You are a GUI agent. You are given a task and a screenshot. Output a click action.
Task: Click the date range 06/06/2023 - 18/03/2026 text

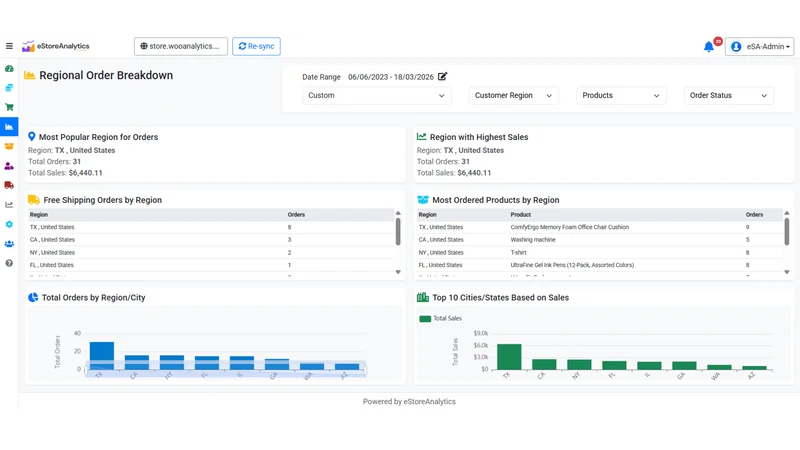click(391, 77)
